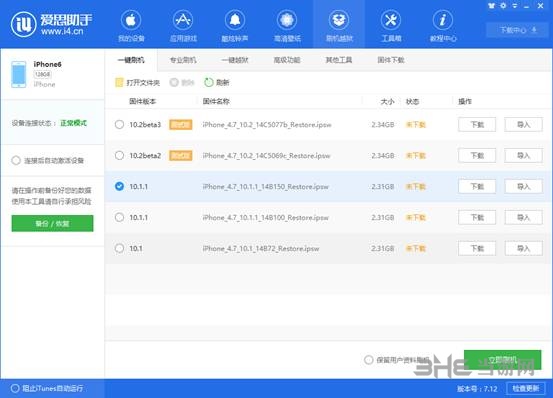Viewport: 553px width, 398px height.
Task: Click the green 立即刷机 button
Action: 503,360
